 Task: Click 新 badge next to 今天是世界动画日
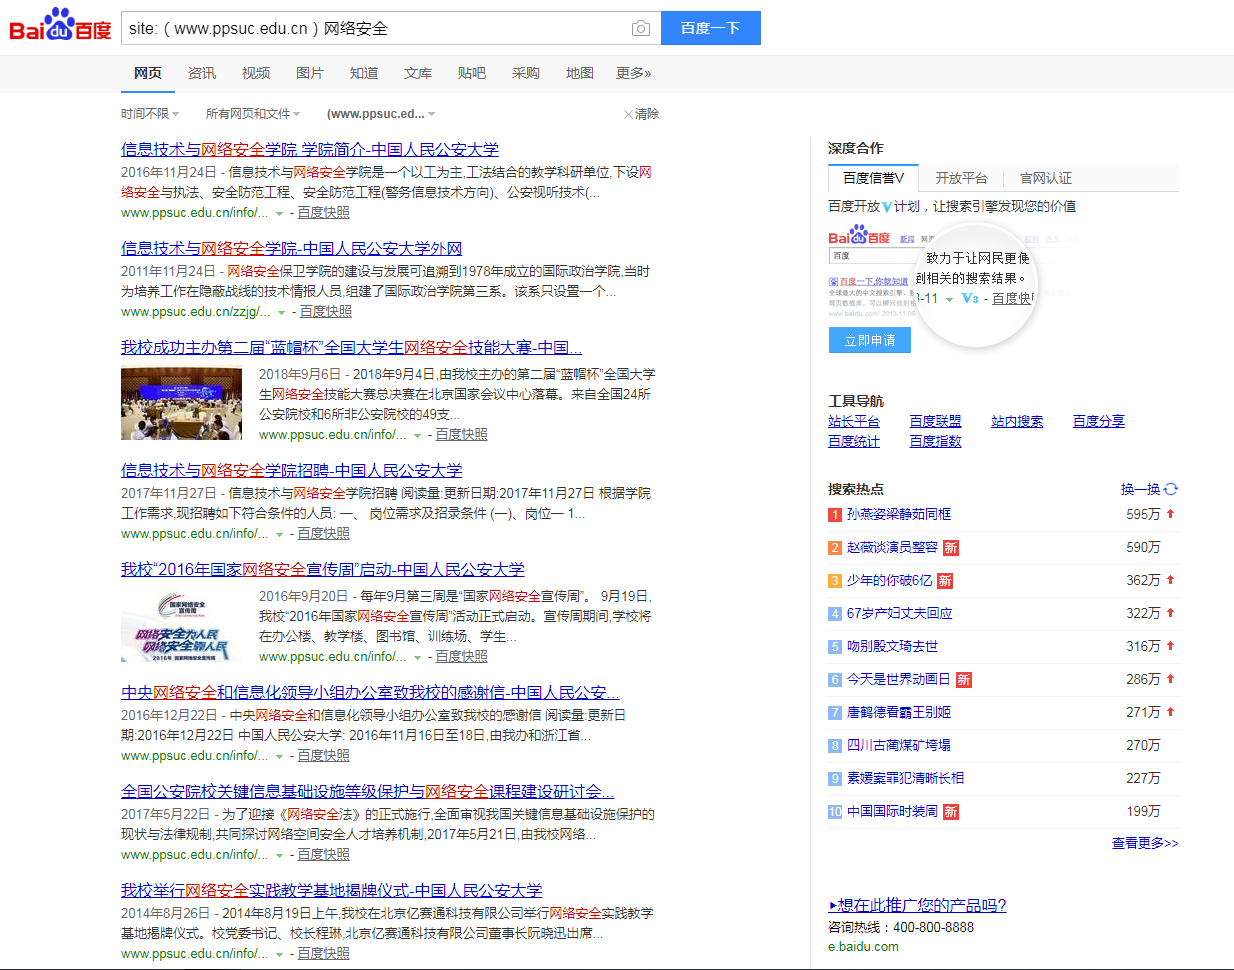[964, 680]
